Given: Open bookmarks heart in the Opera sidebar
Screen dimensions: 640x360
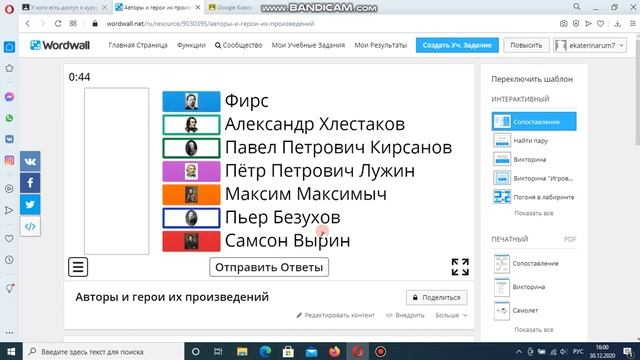Looking at the screenshot, I should coord(9,238).
